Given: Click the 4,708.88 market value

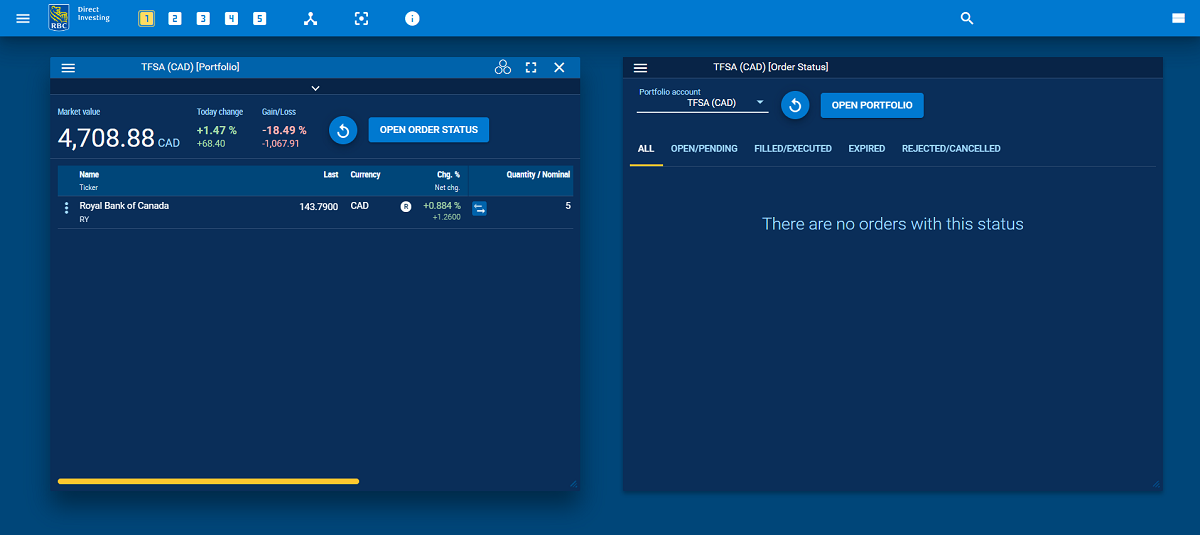Looking at the screenshot, I should point(106,138).
